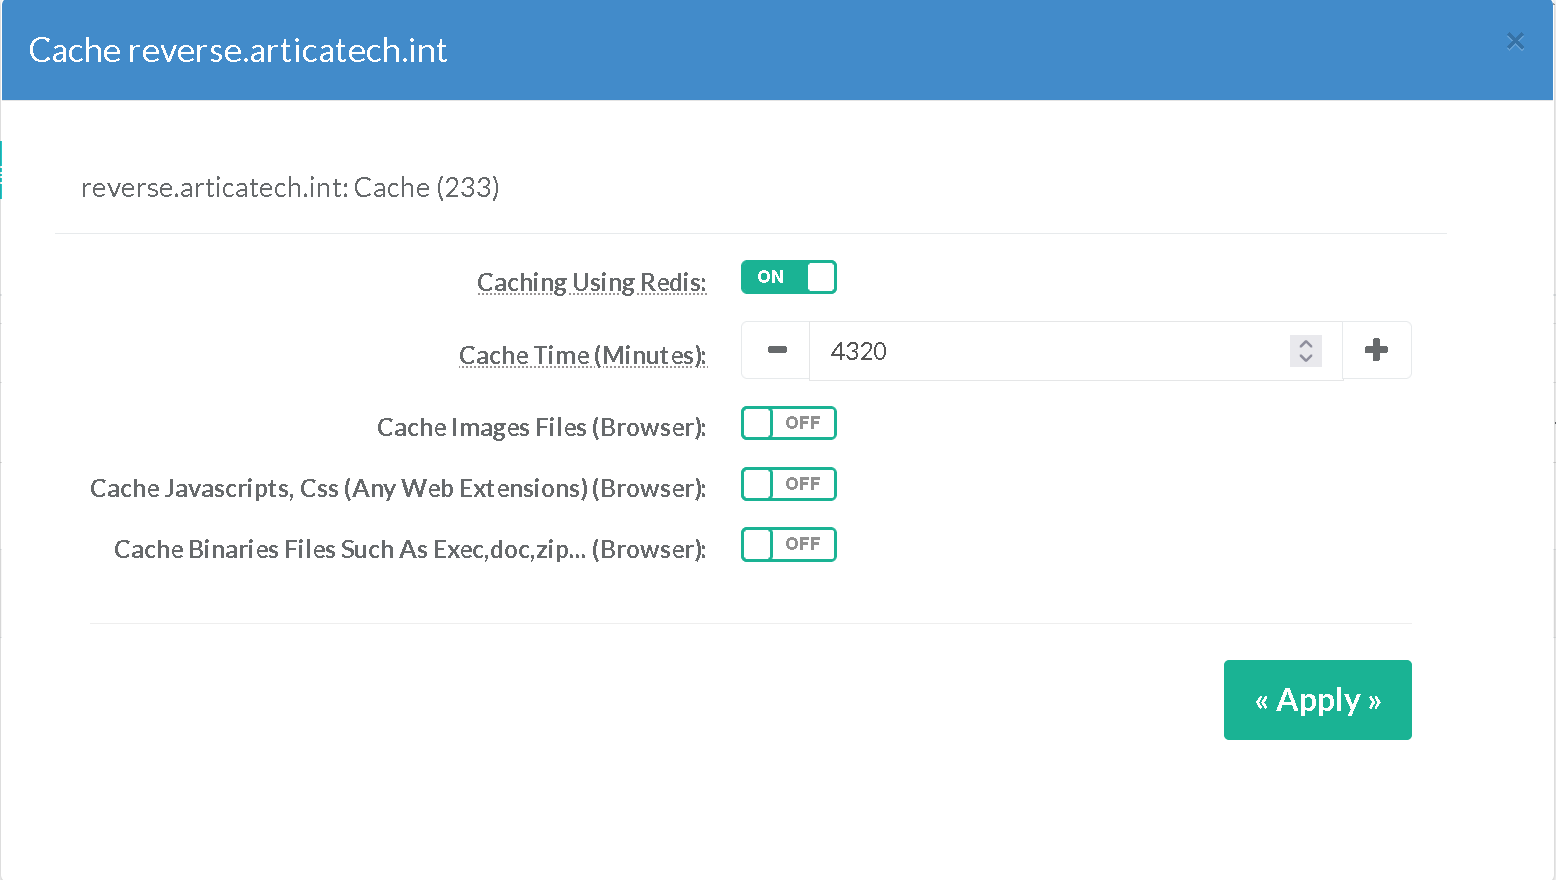The width and height of the screenshot is (1556, 880).
Task: Close the Cache dialog with the X
Action: 1515,41
